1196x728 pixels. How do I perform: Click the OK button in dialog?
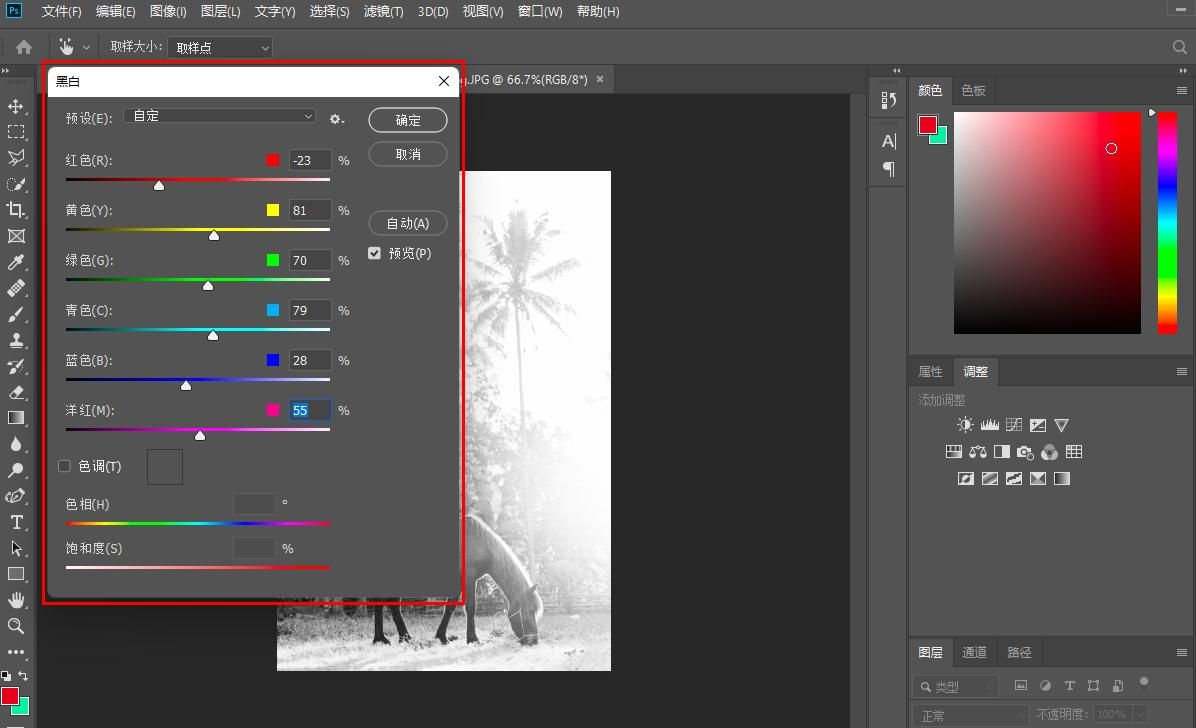[x=407, y=120]
